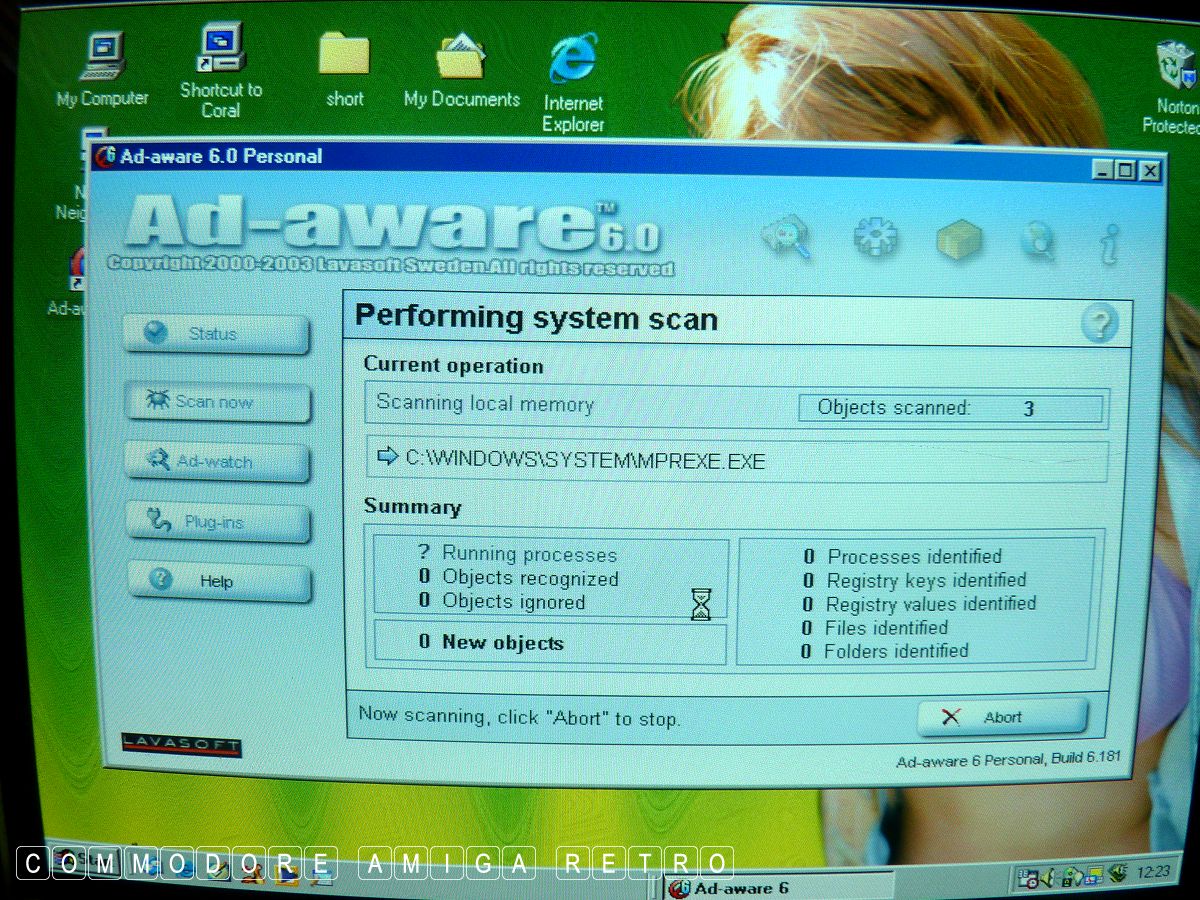Launch Internet Explorer from desktop

pos(573,60)
